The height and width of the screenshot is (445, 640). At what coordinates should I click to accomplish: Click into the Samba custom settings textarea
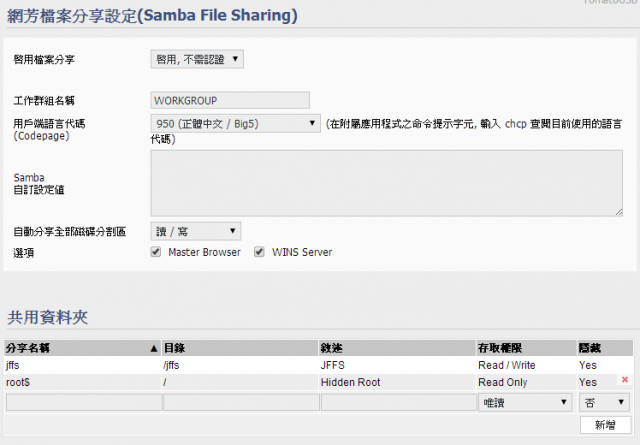point(387,183)
